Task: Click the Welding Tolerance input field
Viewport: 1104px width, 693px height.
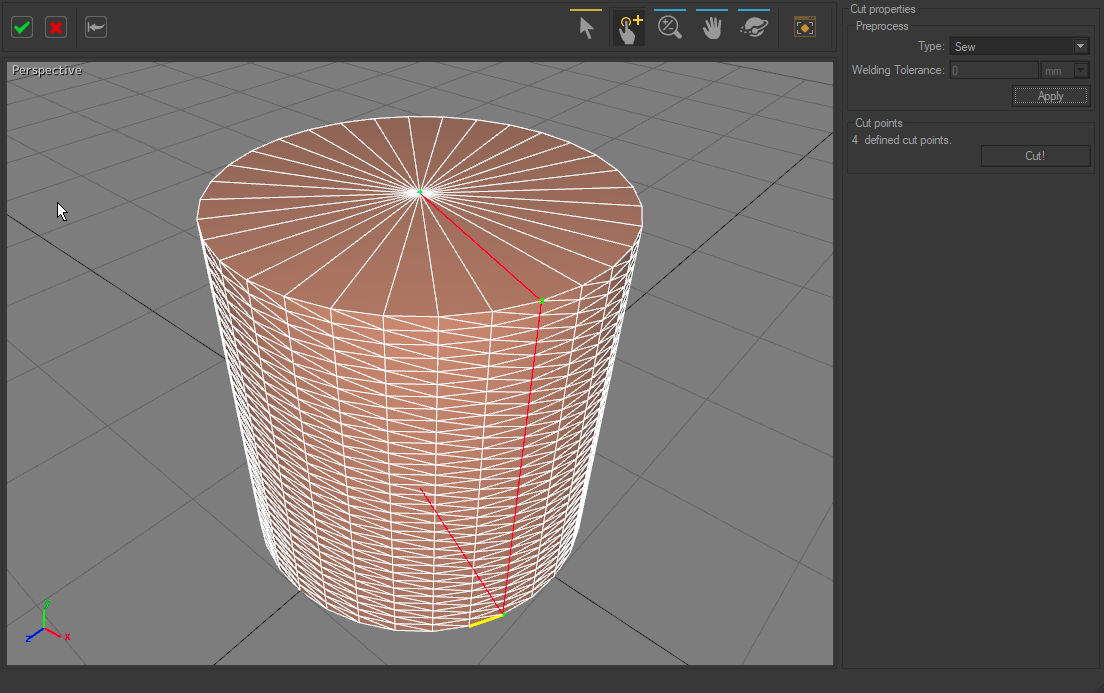Action: 993,70
